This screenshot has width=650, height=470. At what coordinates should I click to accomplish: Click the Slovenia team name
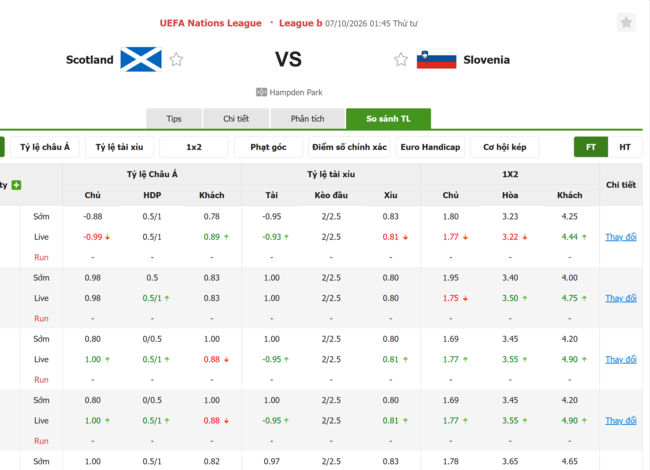(x=486, y=60)
